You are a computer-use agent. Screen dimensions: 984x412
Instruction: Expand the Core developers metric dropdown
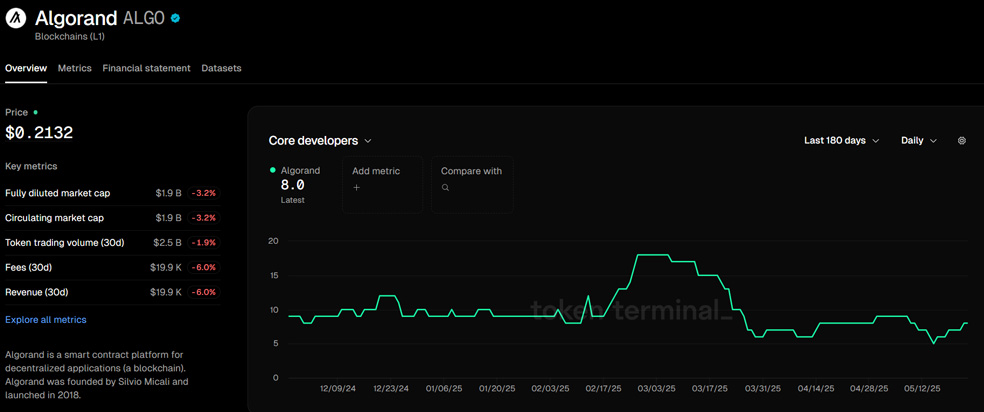(x=320, y=141)
